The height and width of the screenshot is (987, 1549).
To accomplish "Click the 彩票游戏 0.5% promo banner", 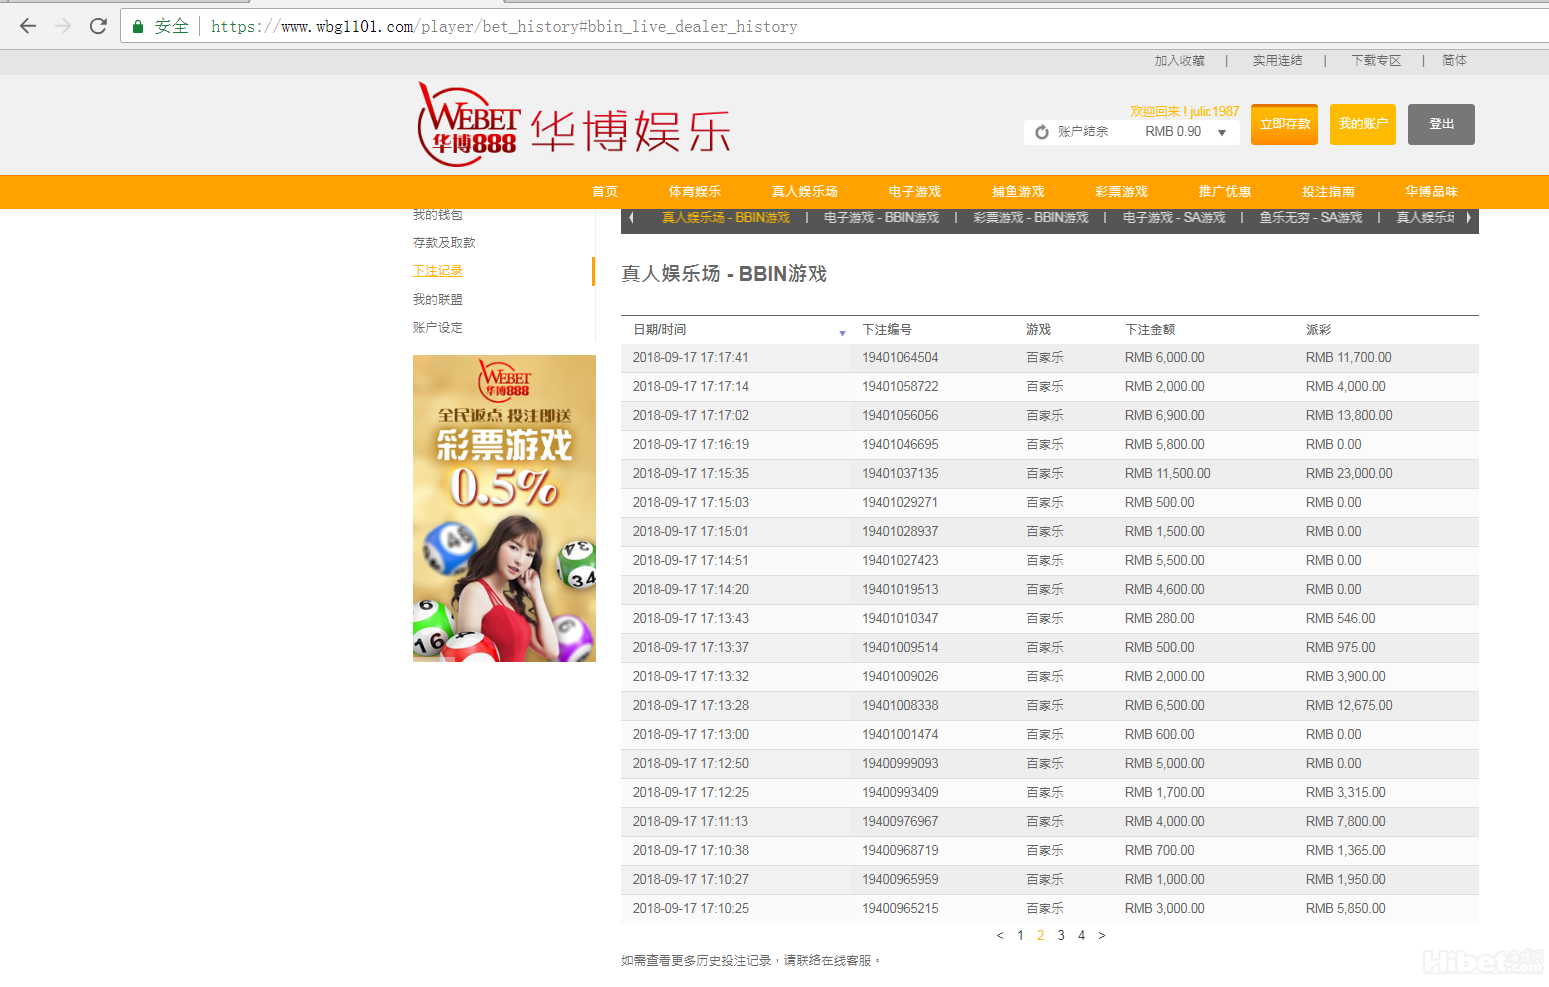I will 504,508.
